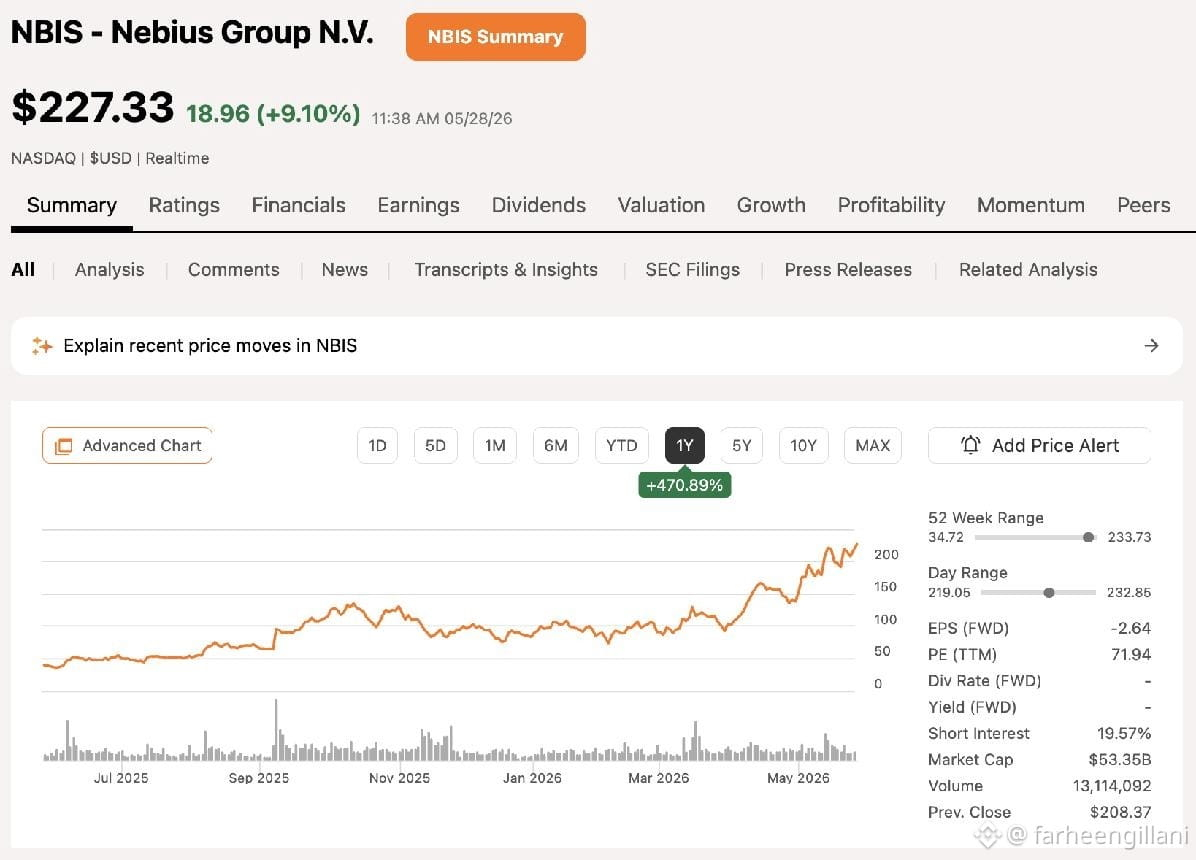Click the +470.89% return badge
1196x860 pixels.
pyautogui.click(x=685, y=485)
